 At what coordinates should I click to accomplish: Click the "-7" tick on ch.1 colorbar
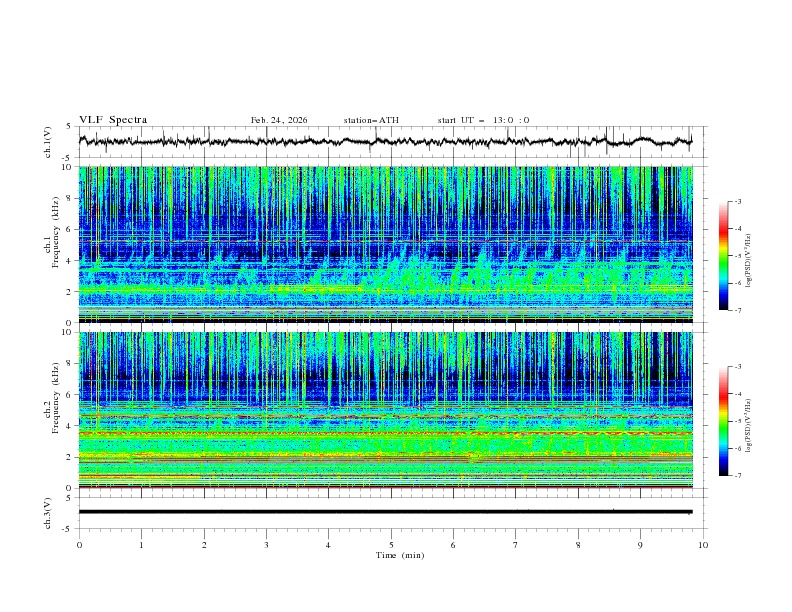point(737,310)
